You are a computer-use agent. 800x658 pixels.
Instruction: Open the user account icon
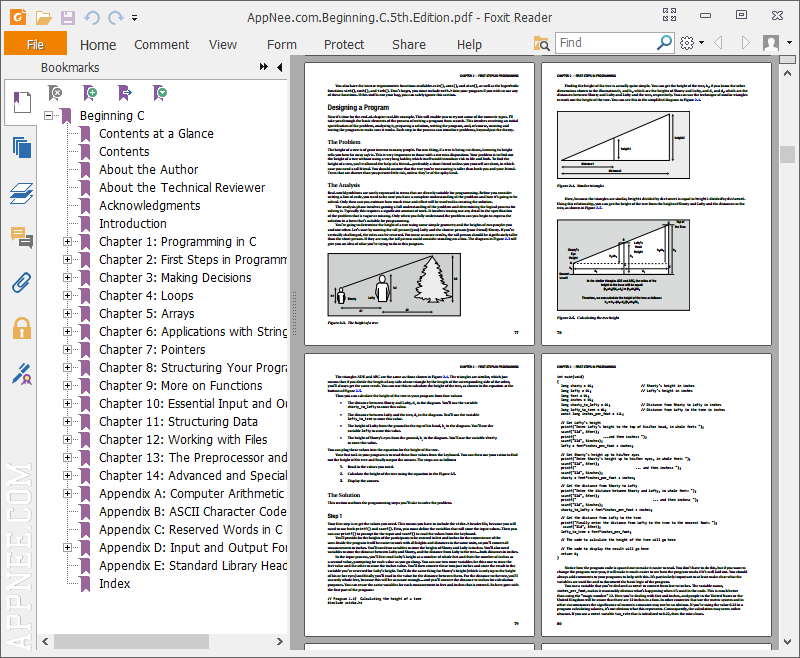pyautogui.click(x=771, y=43)
